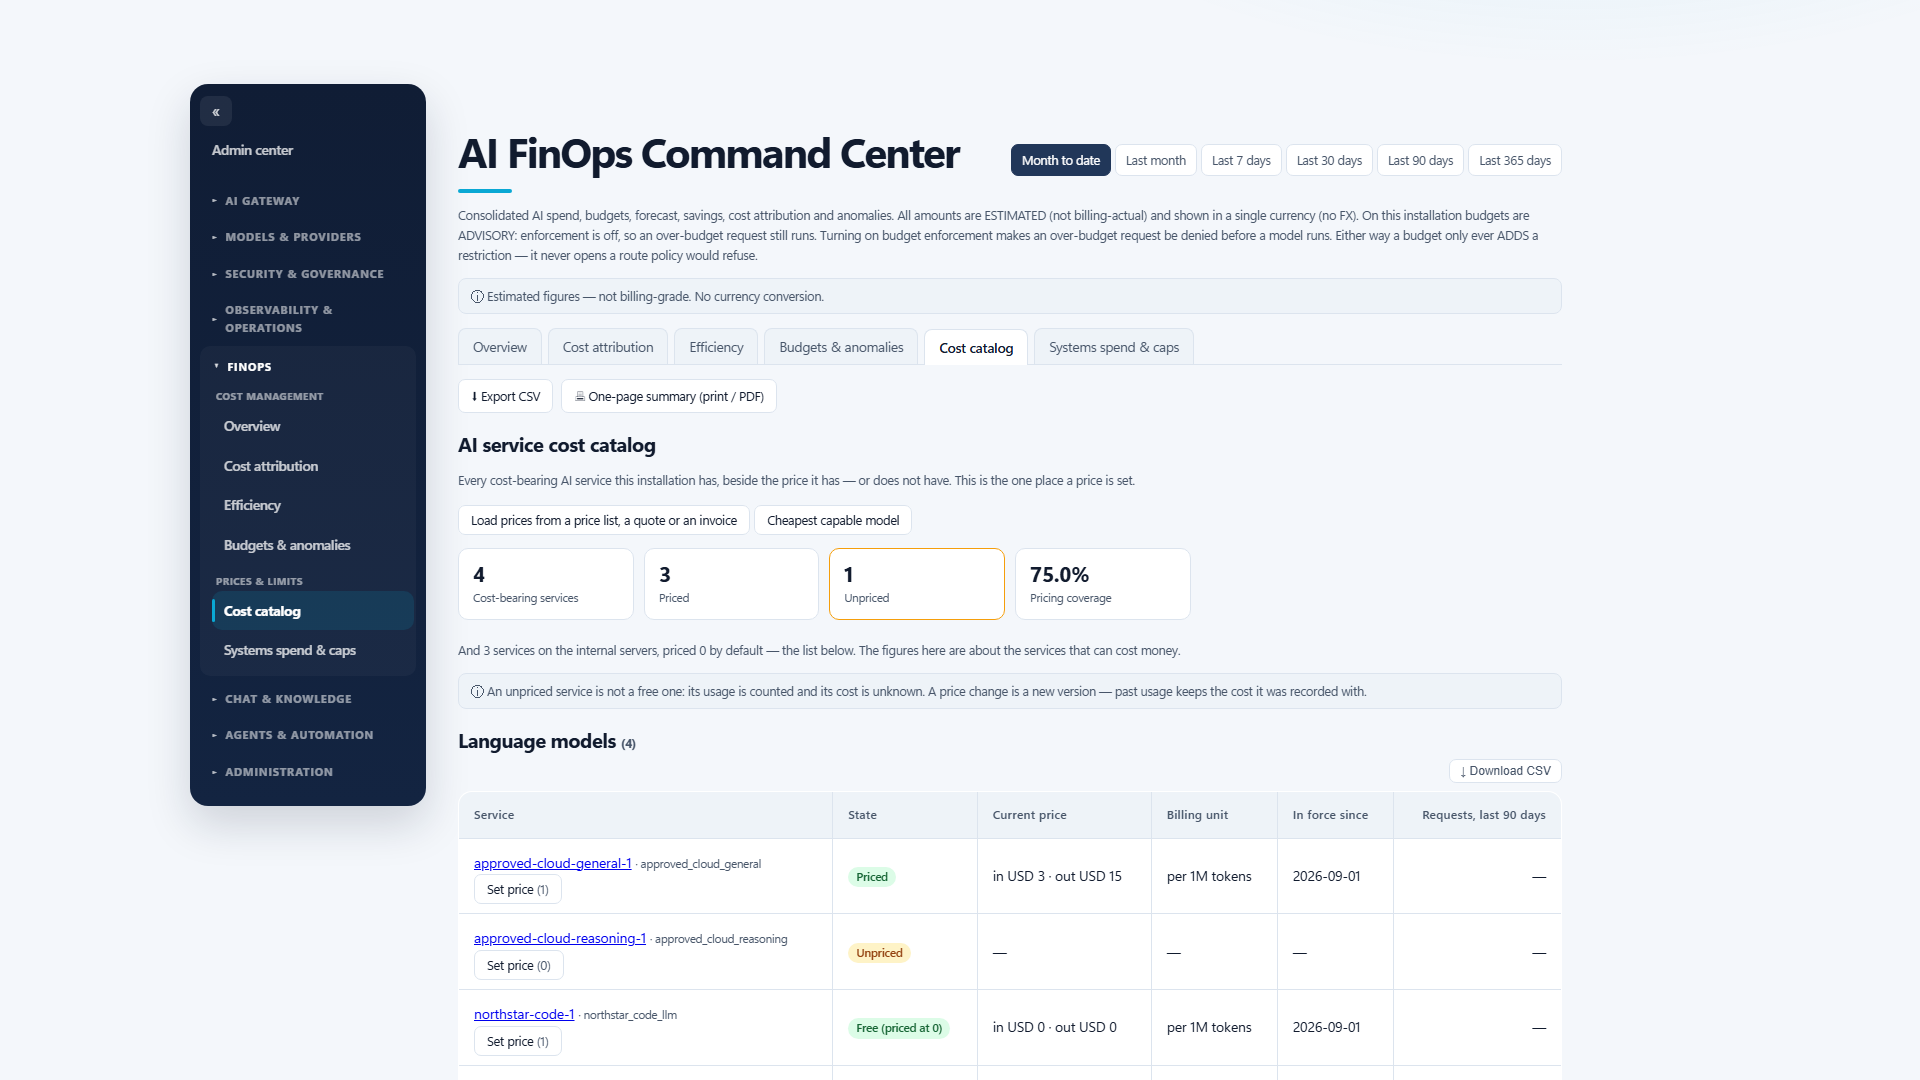The image size is (1920, 1080).
Task: Click the Admin center heading
Action: tap(252, 150)
